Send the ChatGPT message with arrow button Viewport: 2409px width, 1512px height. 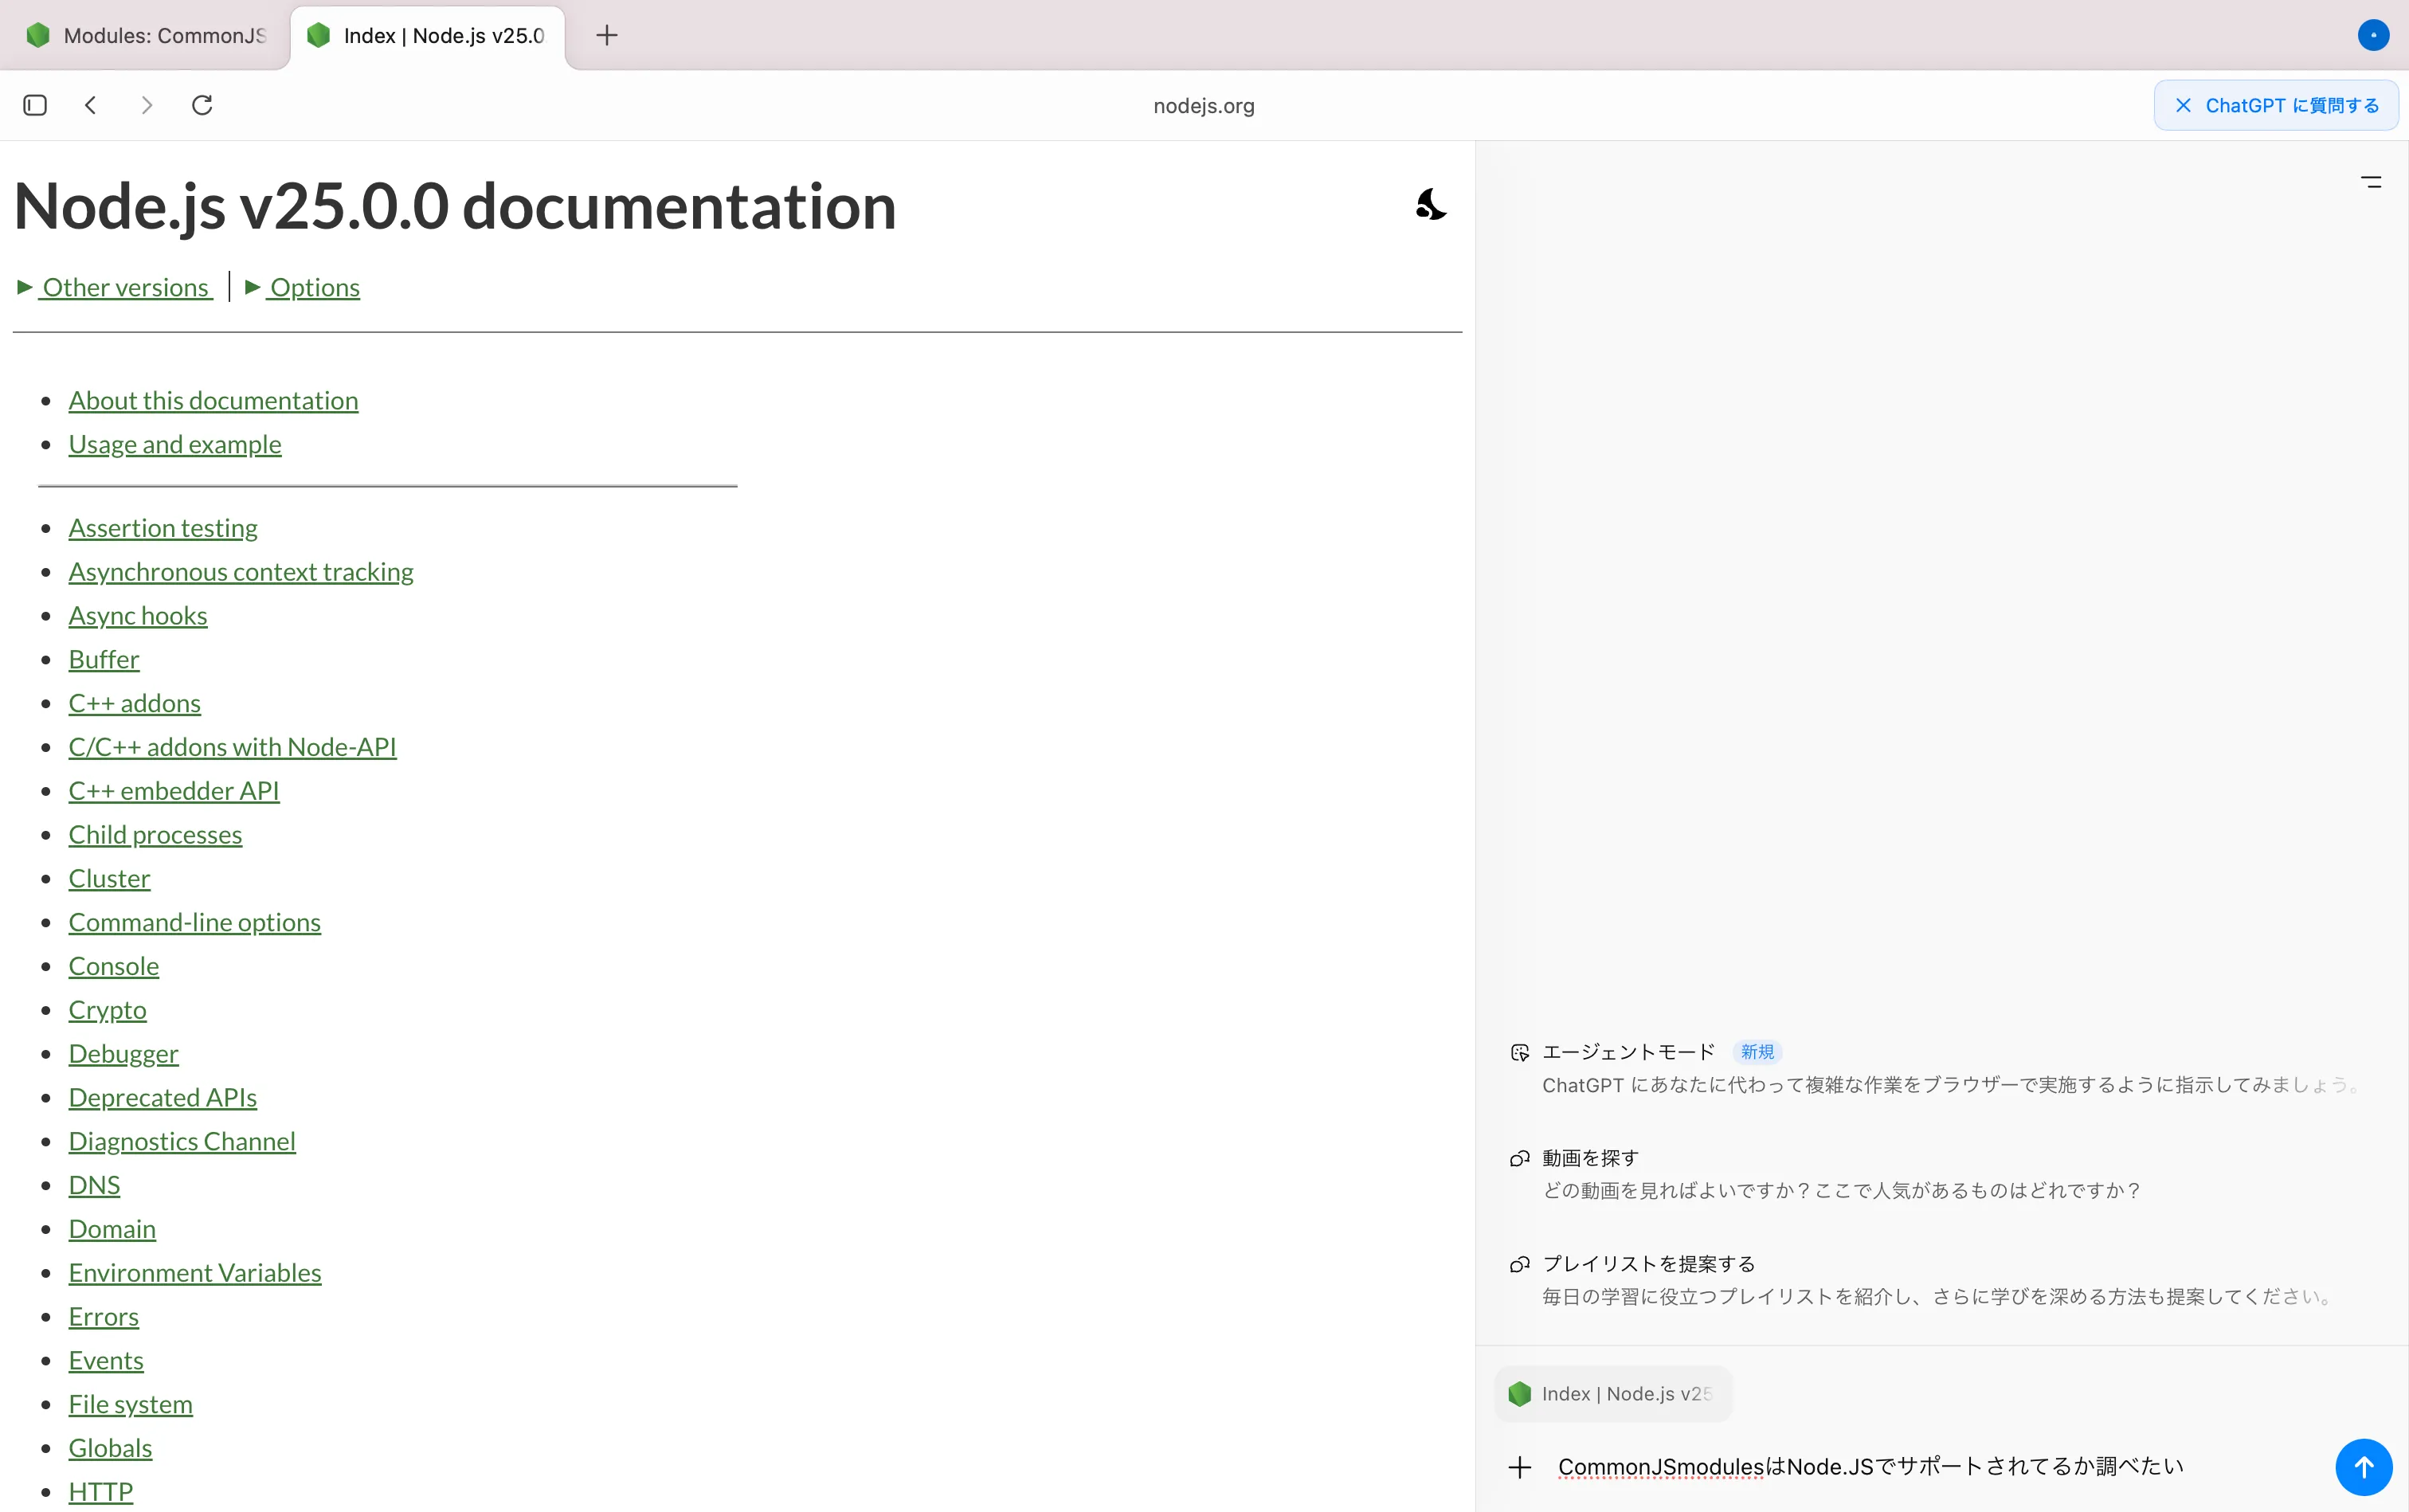tap(2363, 1467)
